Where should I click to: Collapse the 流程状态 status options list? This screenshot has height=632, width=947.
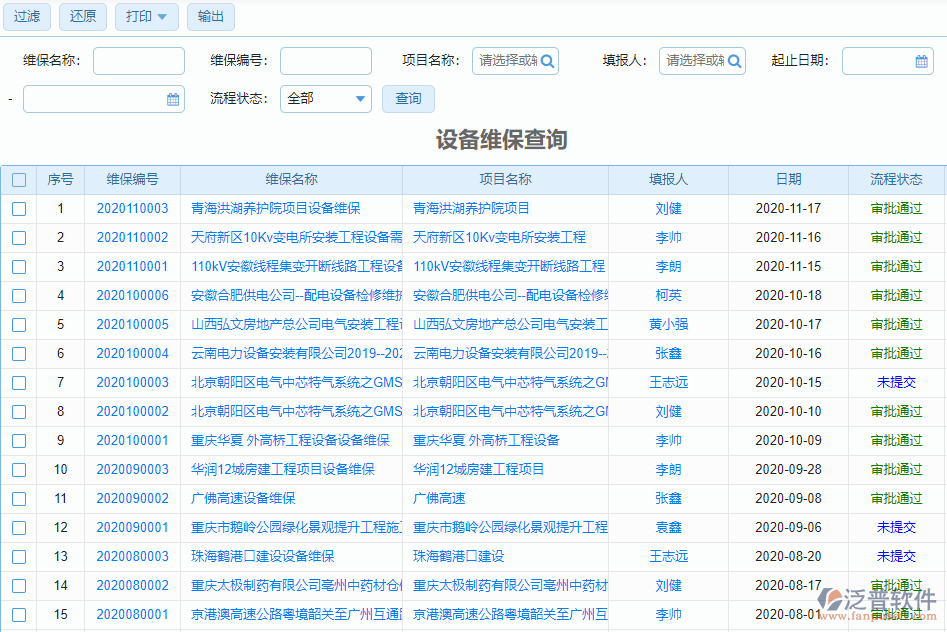point(358,98)
